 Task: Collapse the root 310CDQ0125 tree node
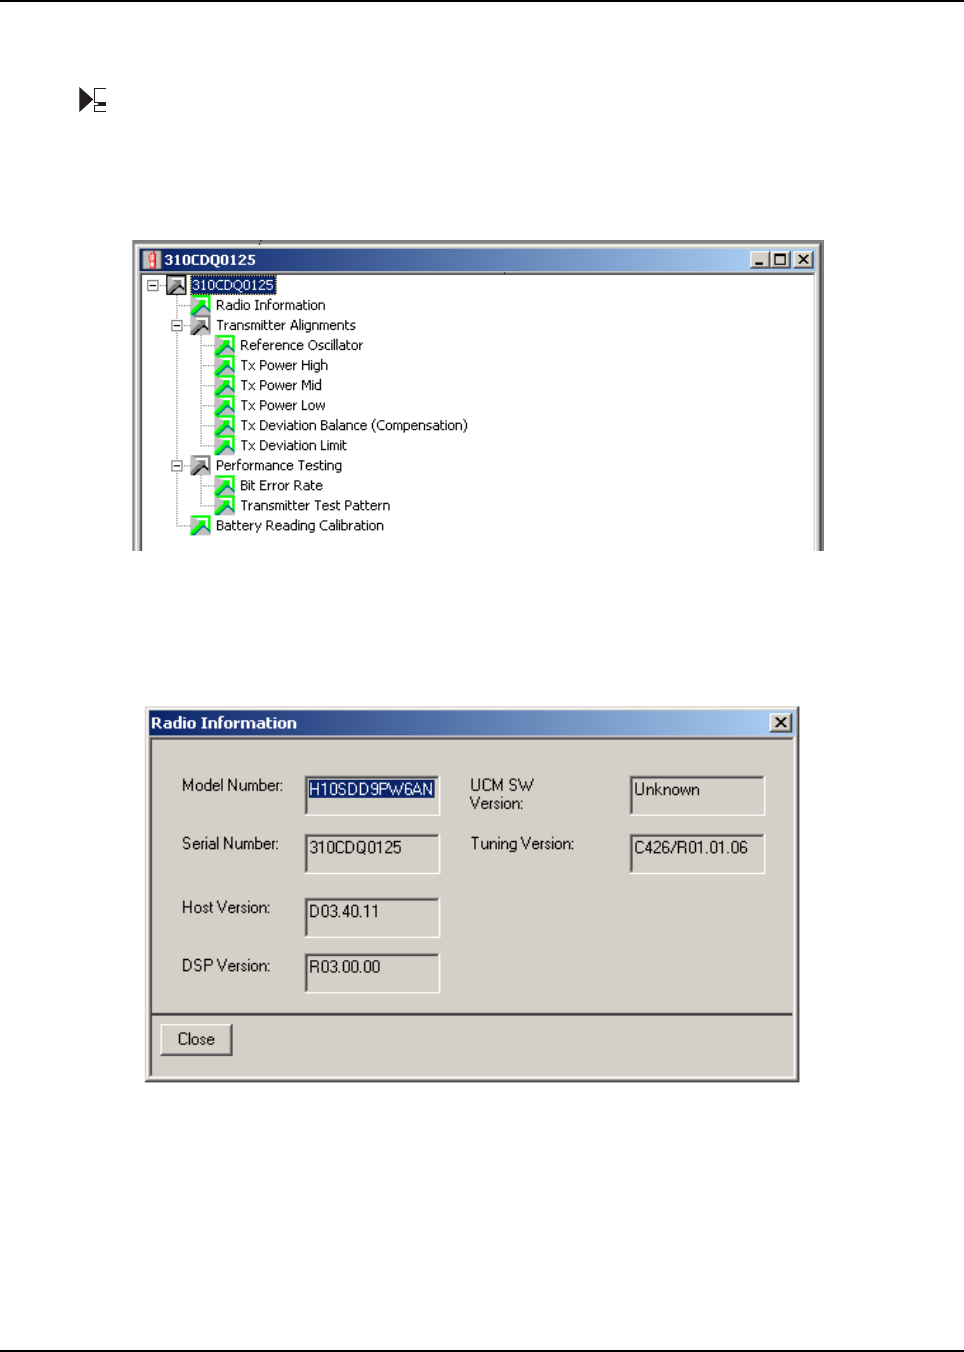click(153, 285)
